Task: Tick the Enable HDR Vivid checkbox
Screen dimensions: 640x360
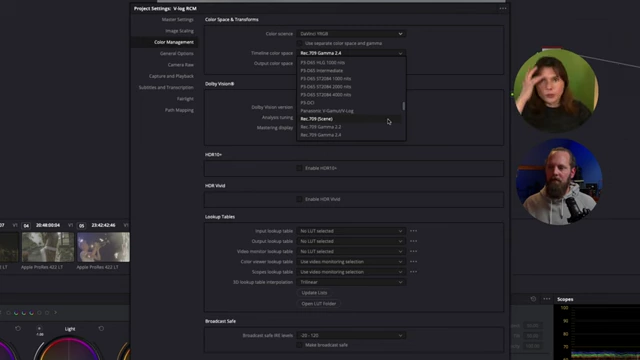Action: coord(299,199)
